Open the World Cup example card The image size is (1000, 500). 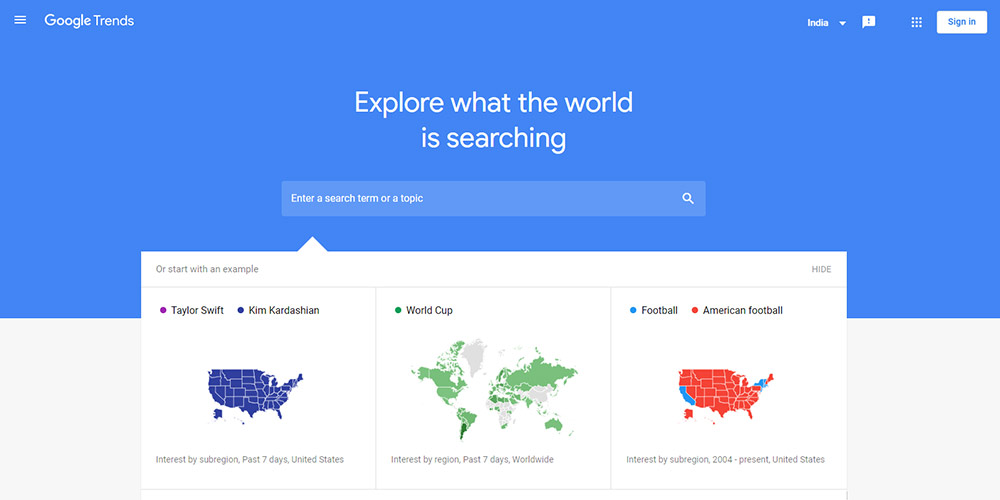493,388
